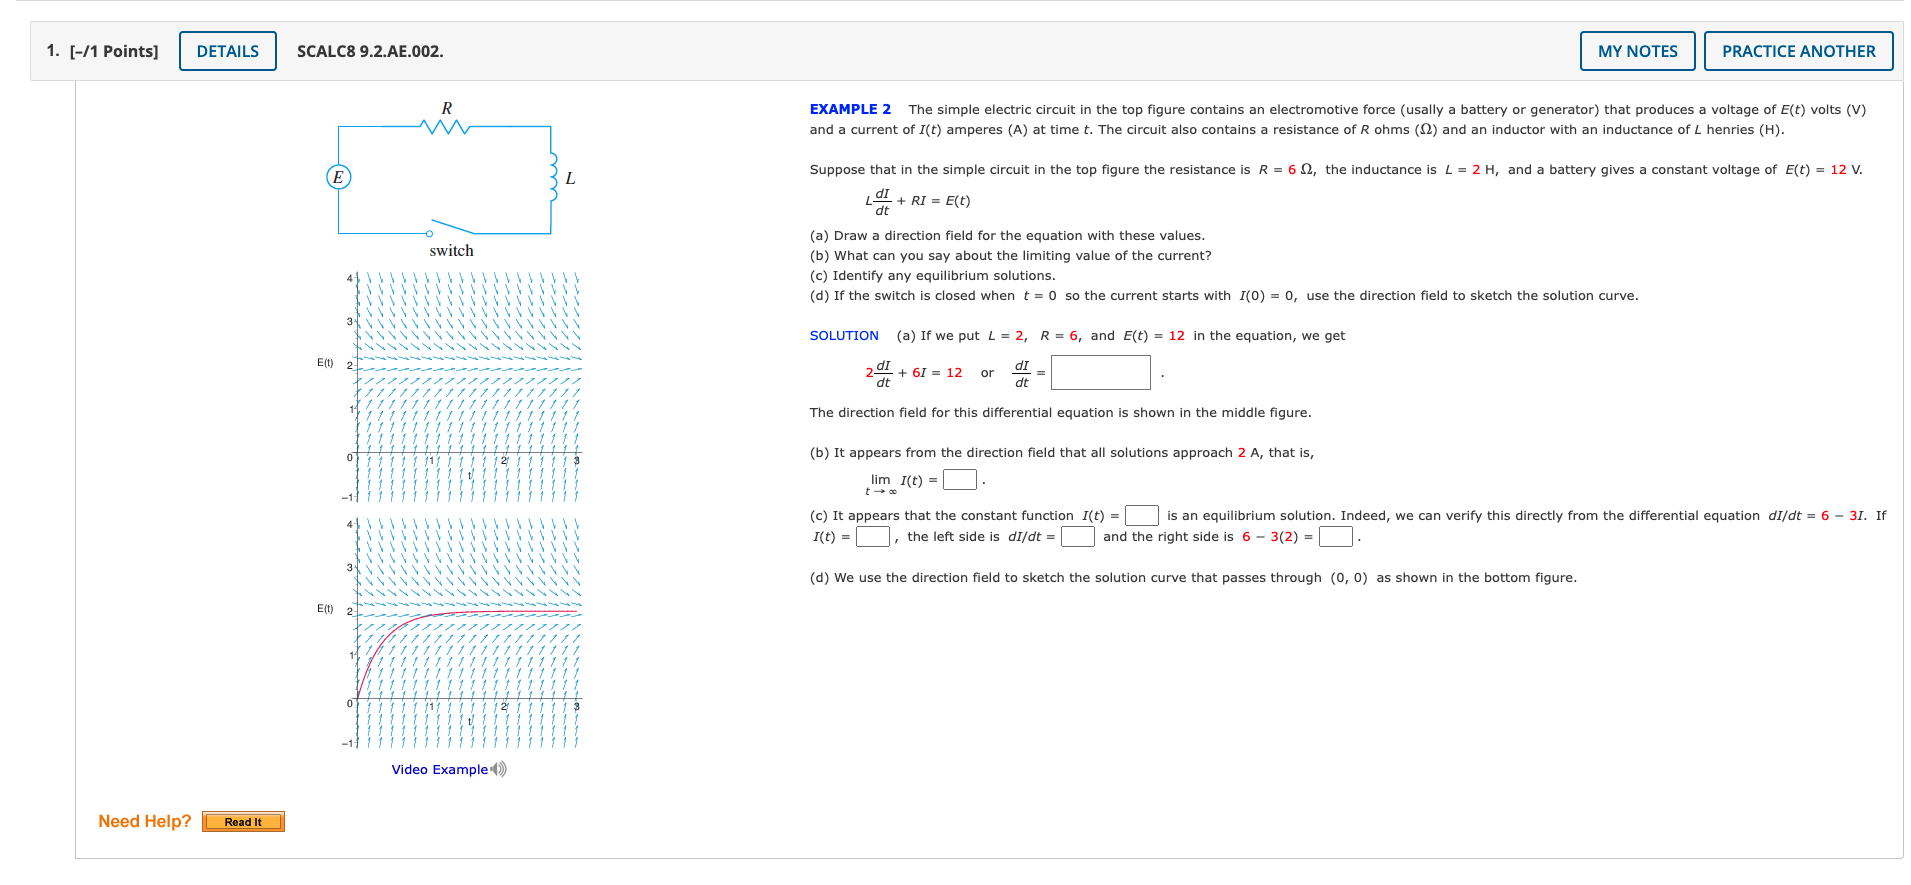Viewport: 1911px width, 885px height.
Task: Click 'The direction field for this differential equation' sentence
Action: [1060, 413]
